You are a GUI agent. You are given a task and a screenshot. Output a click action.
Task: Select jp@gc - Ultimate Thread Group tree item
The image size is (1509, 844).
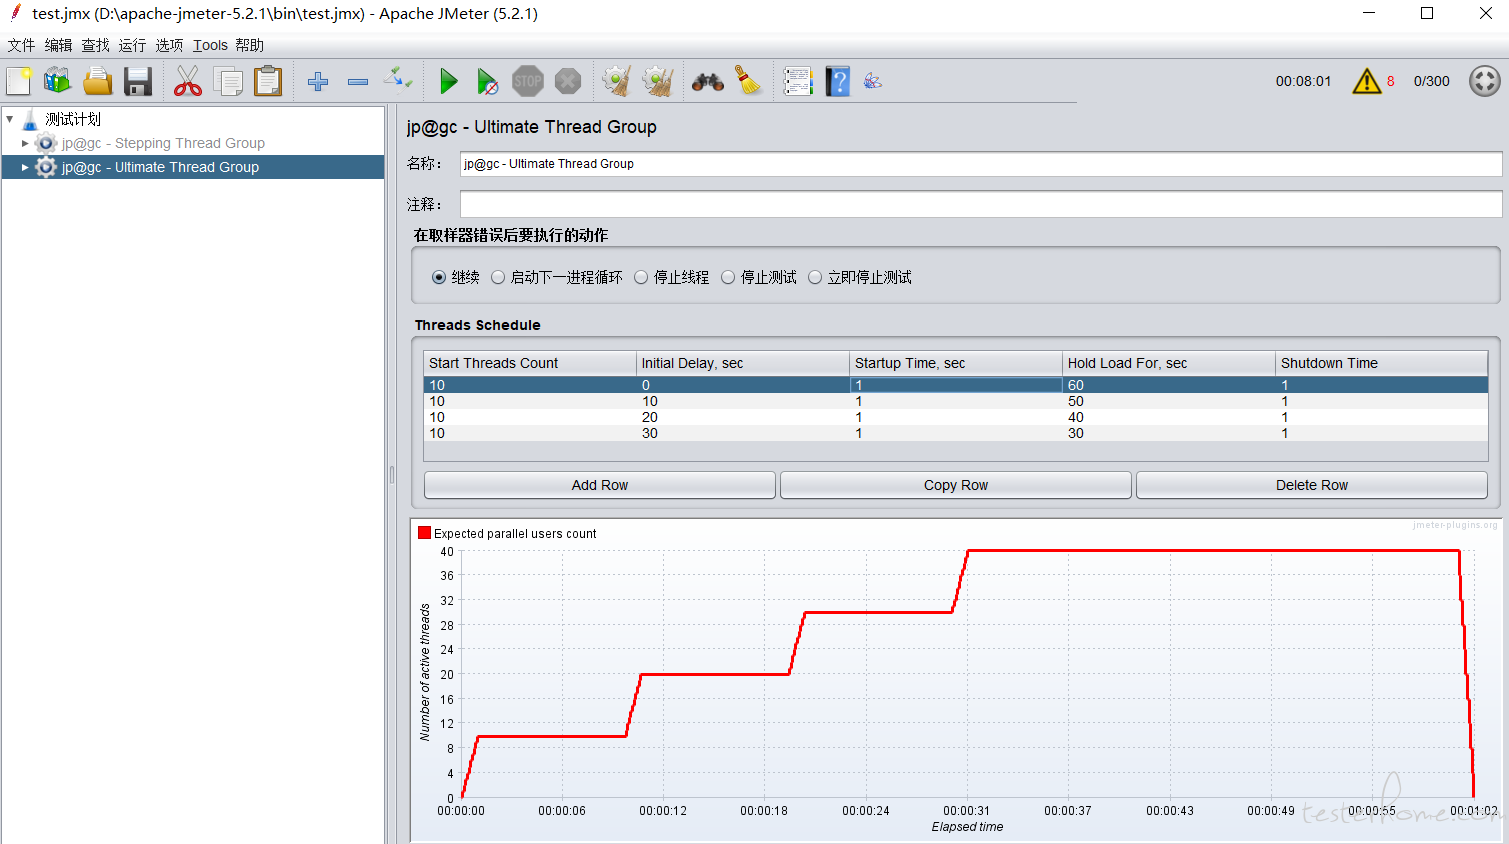(160, 167)
